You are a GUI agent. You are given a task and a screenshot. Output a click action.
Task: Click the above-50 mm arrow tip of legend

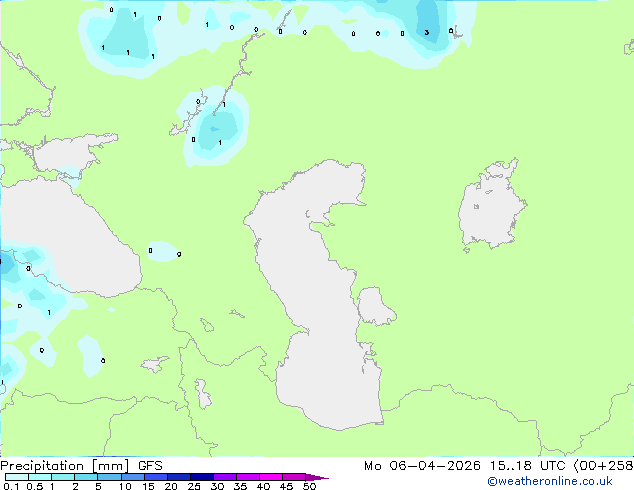click(x=317, y=477)
